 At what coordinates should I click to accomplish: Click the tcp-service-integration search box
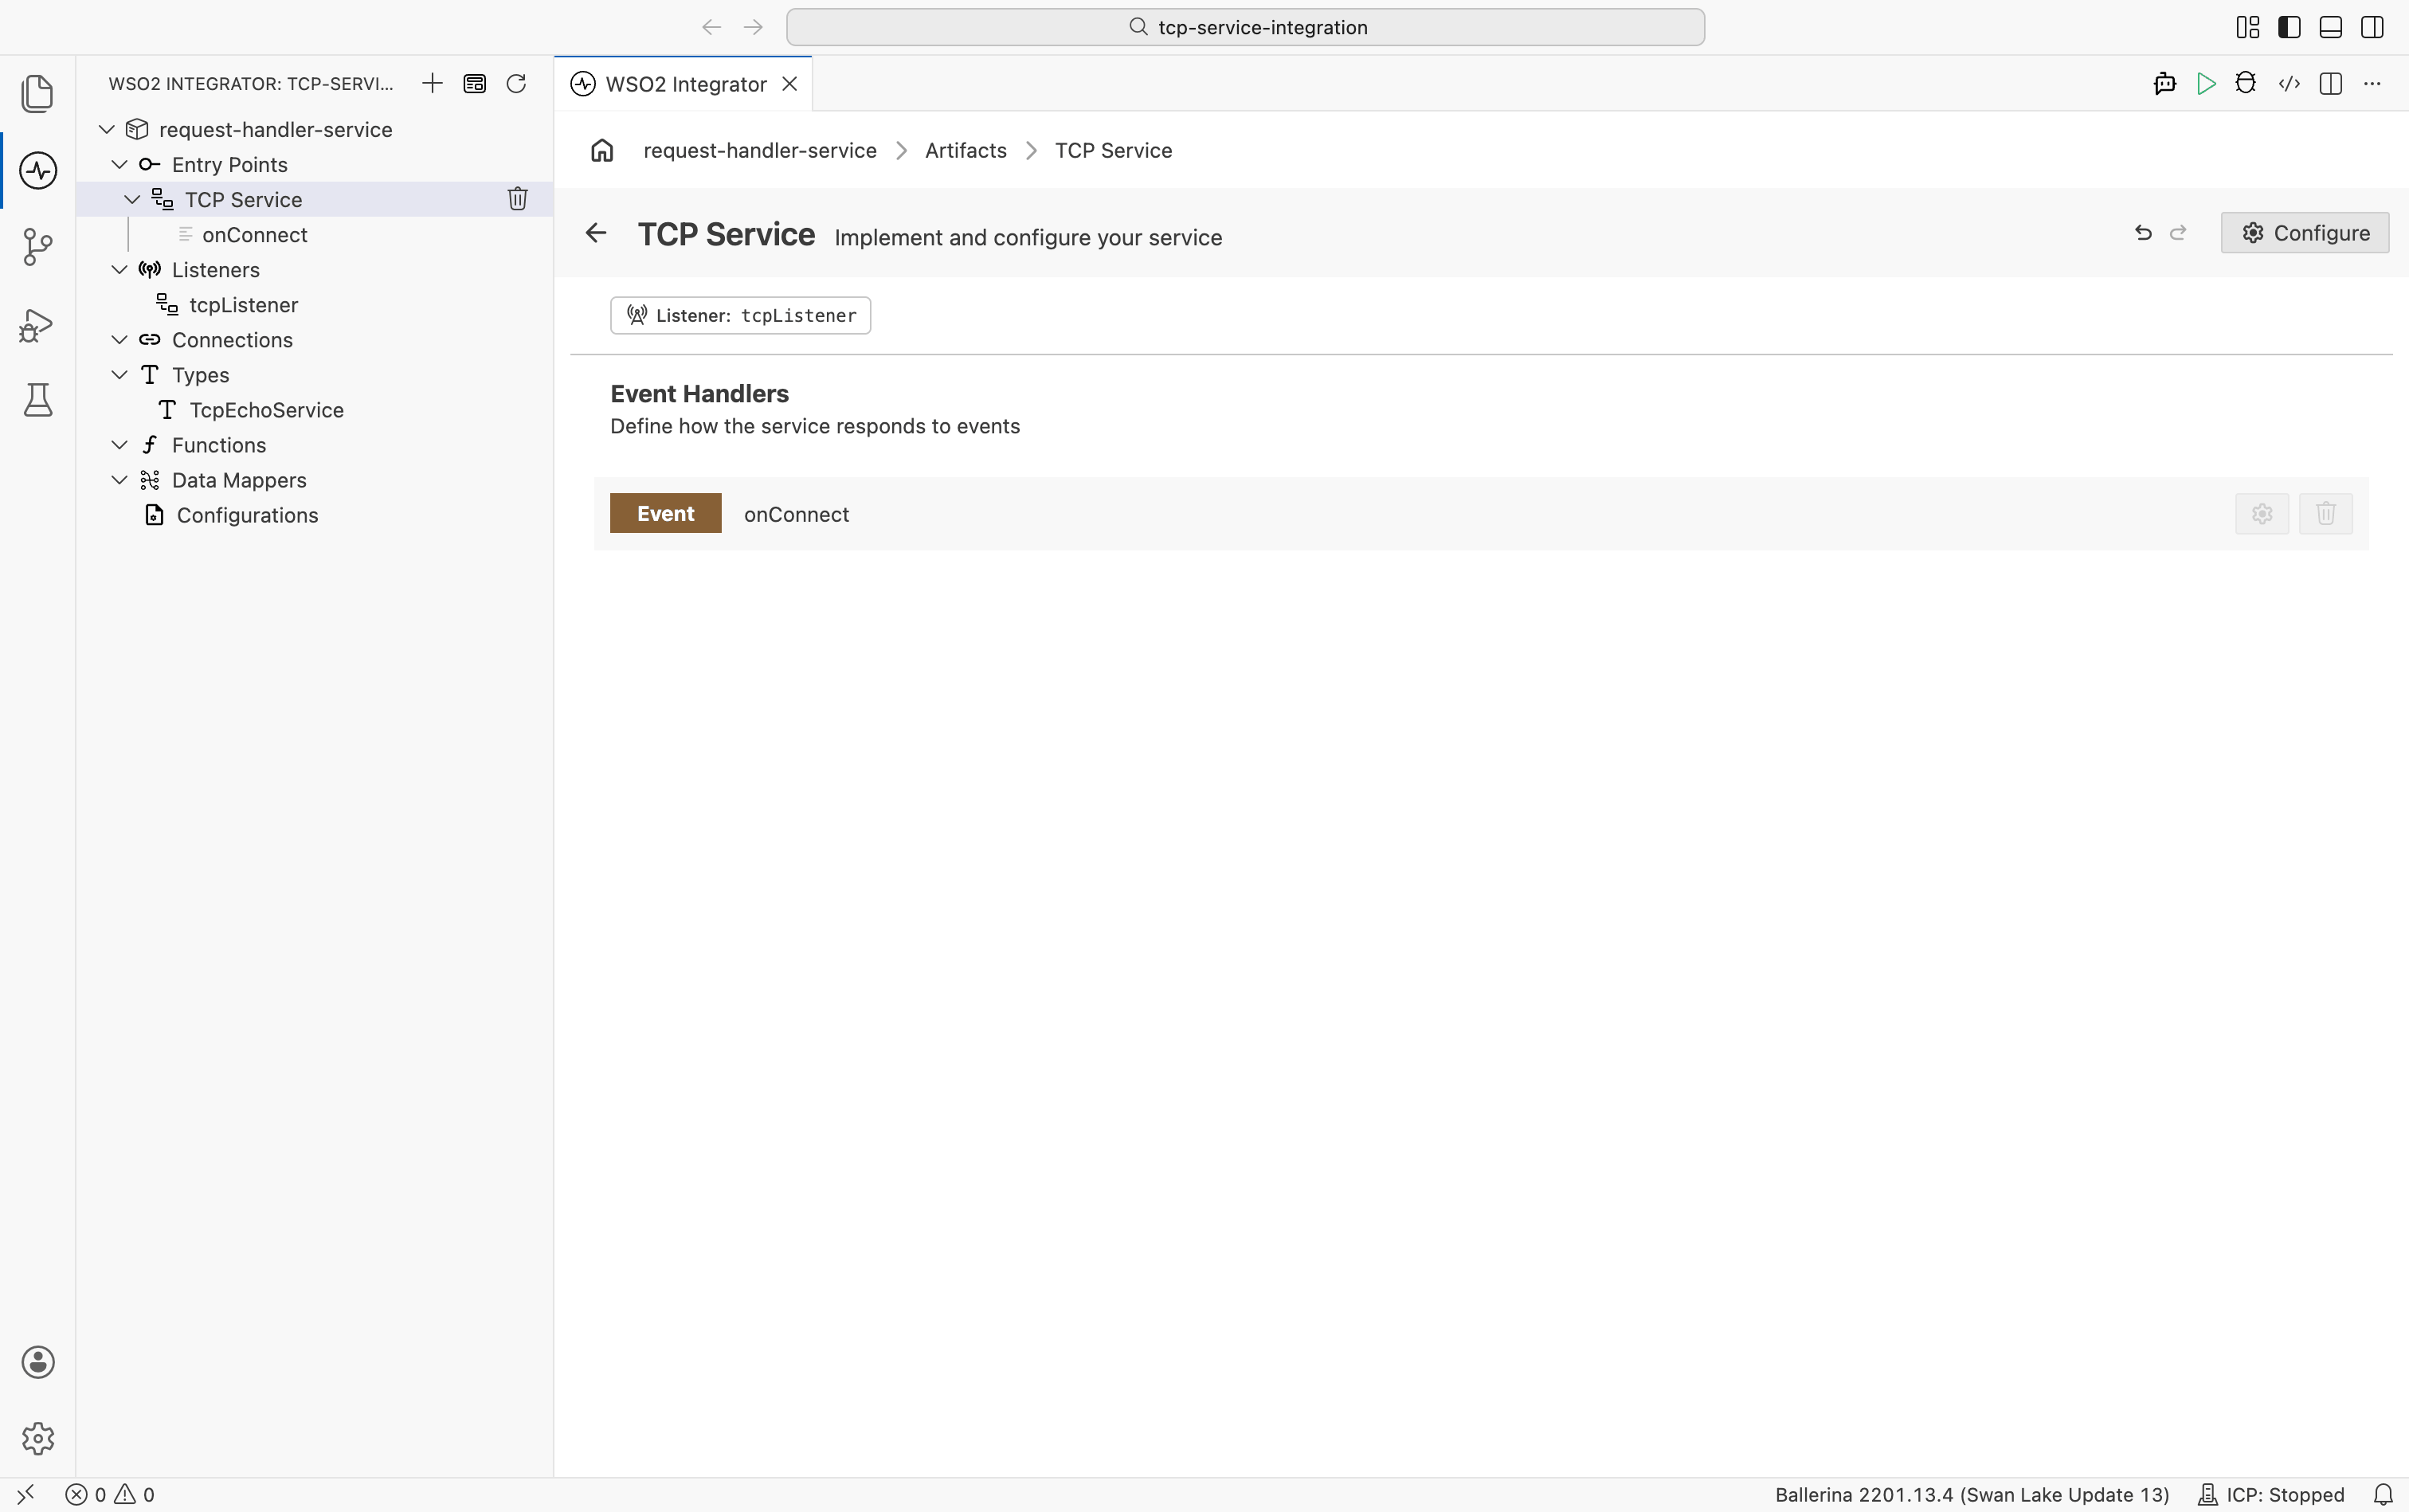tap(1245, 27)
